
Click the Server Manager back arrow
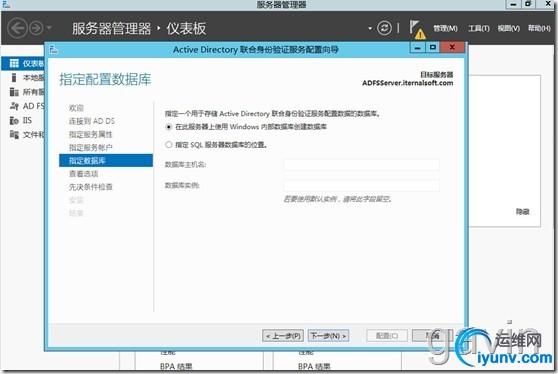(17, 28)
